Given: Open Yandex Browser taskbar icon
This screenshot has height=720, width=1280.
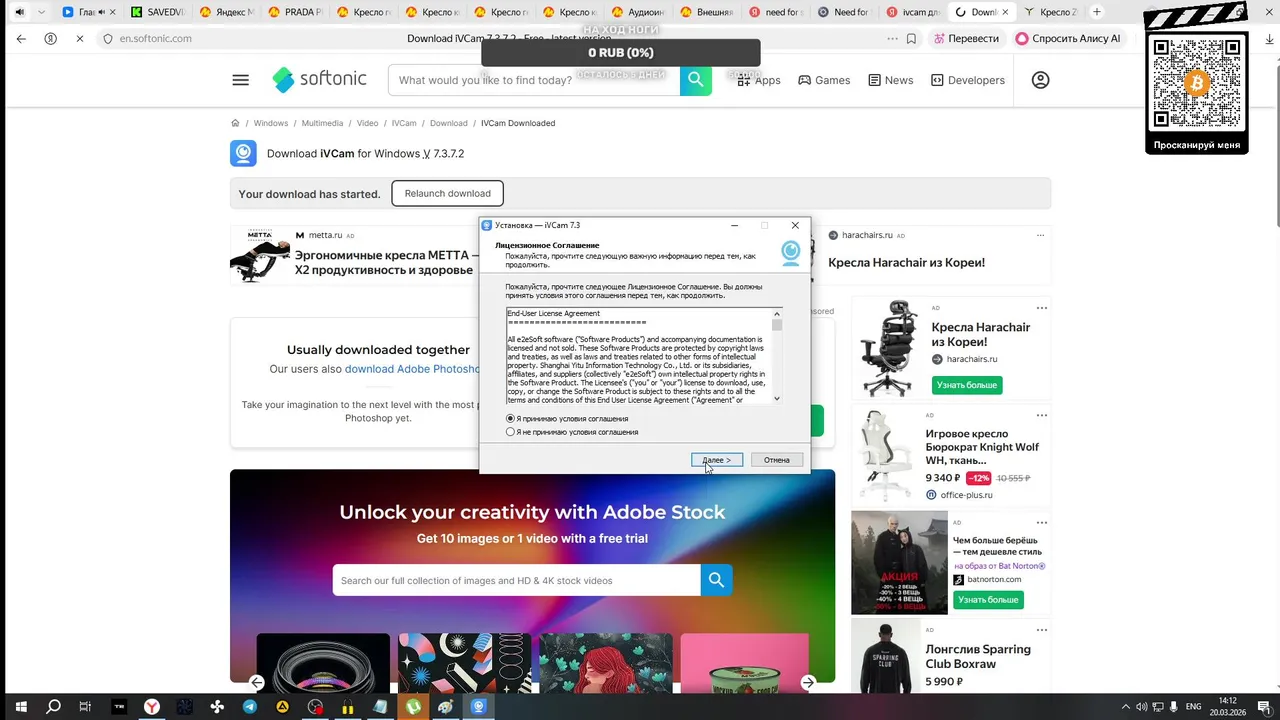Looking at the screenshot, I should (x=151, y=706).
